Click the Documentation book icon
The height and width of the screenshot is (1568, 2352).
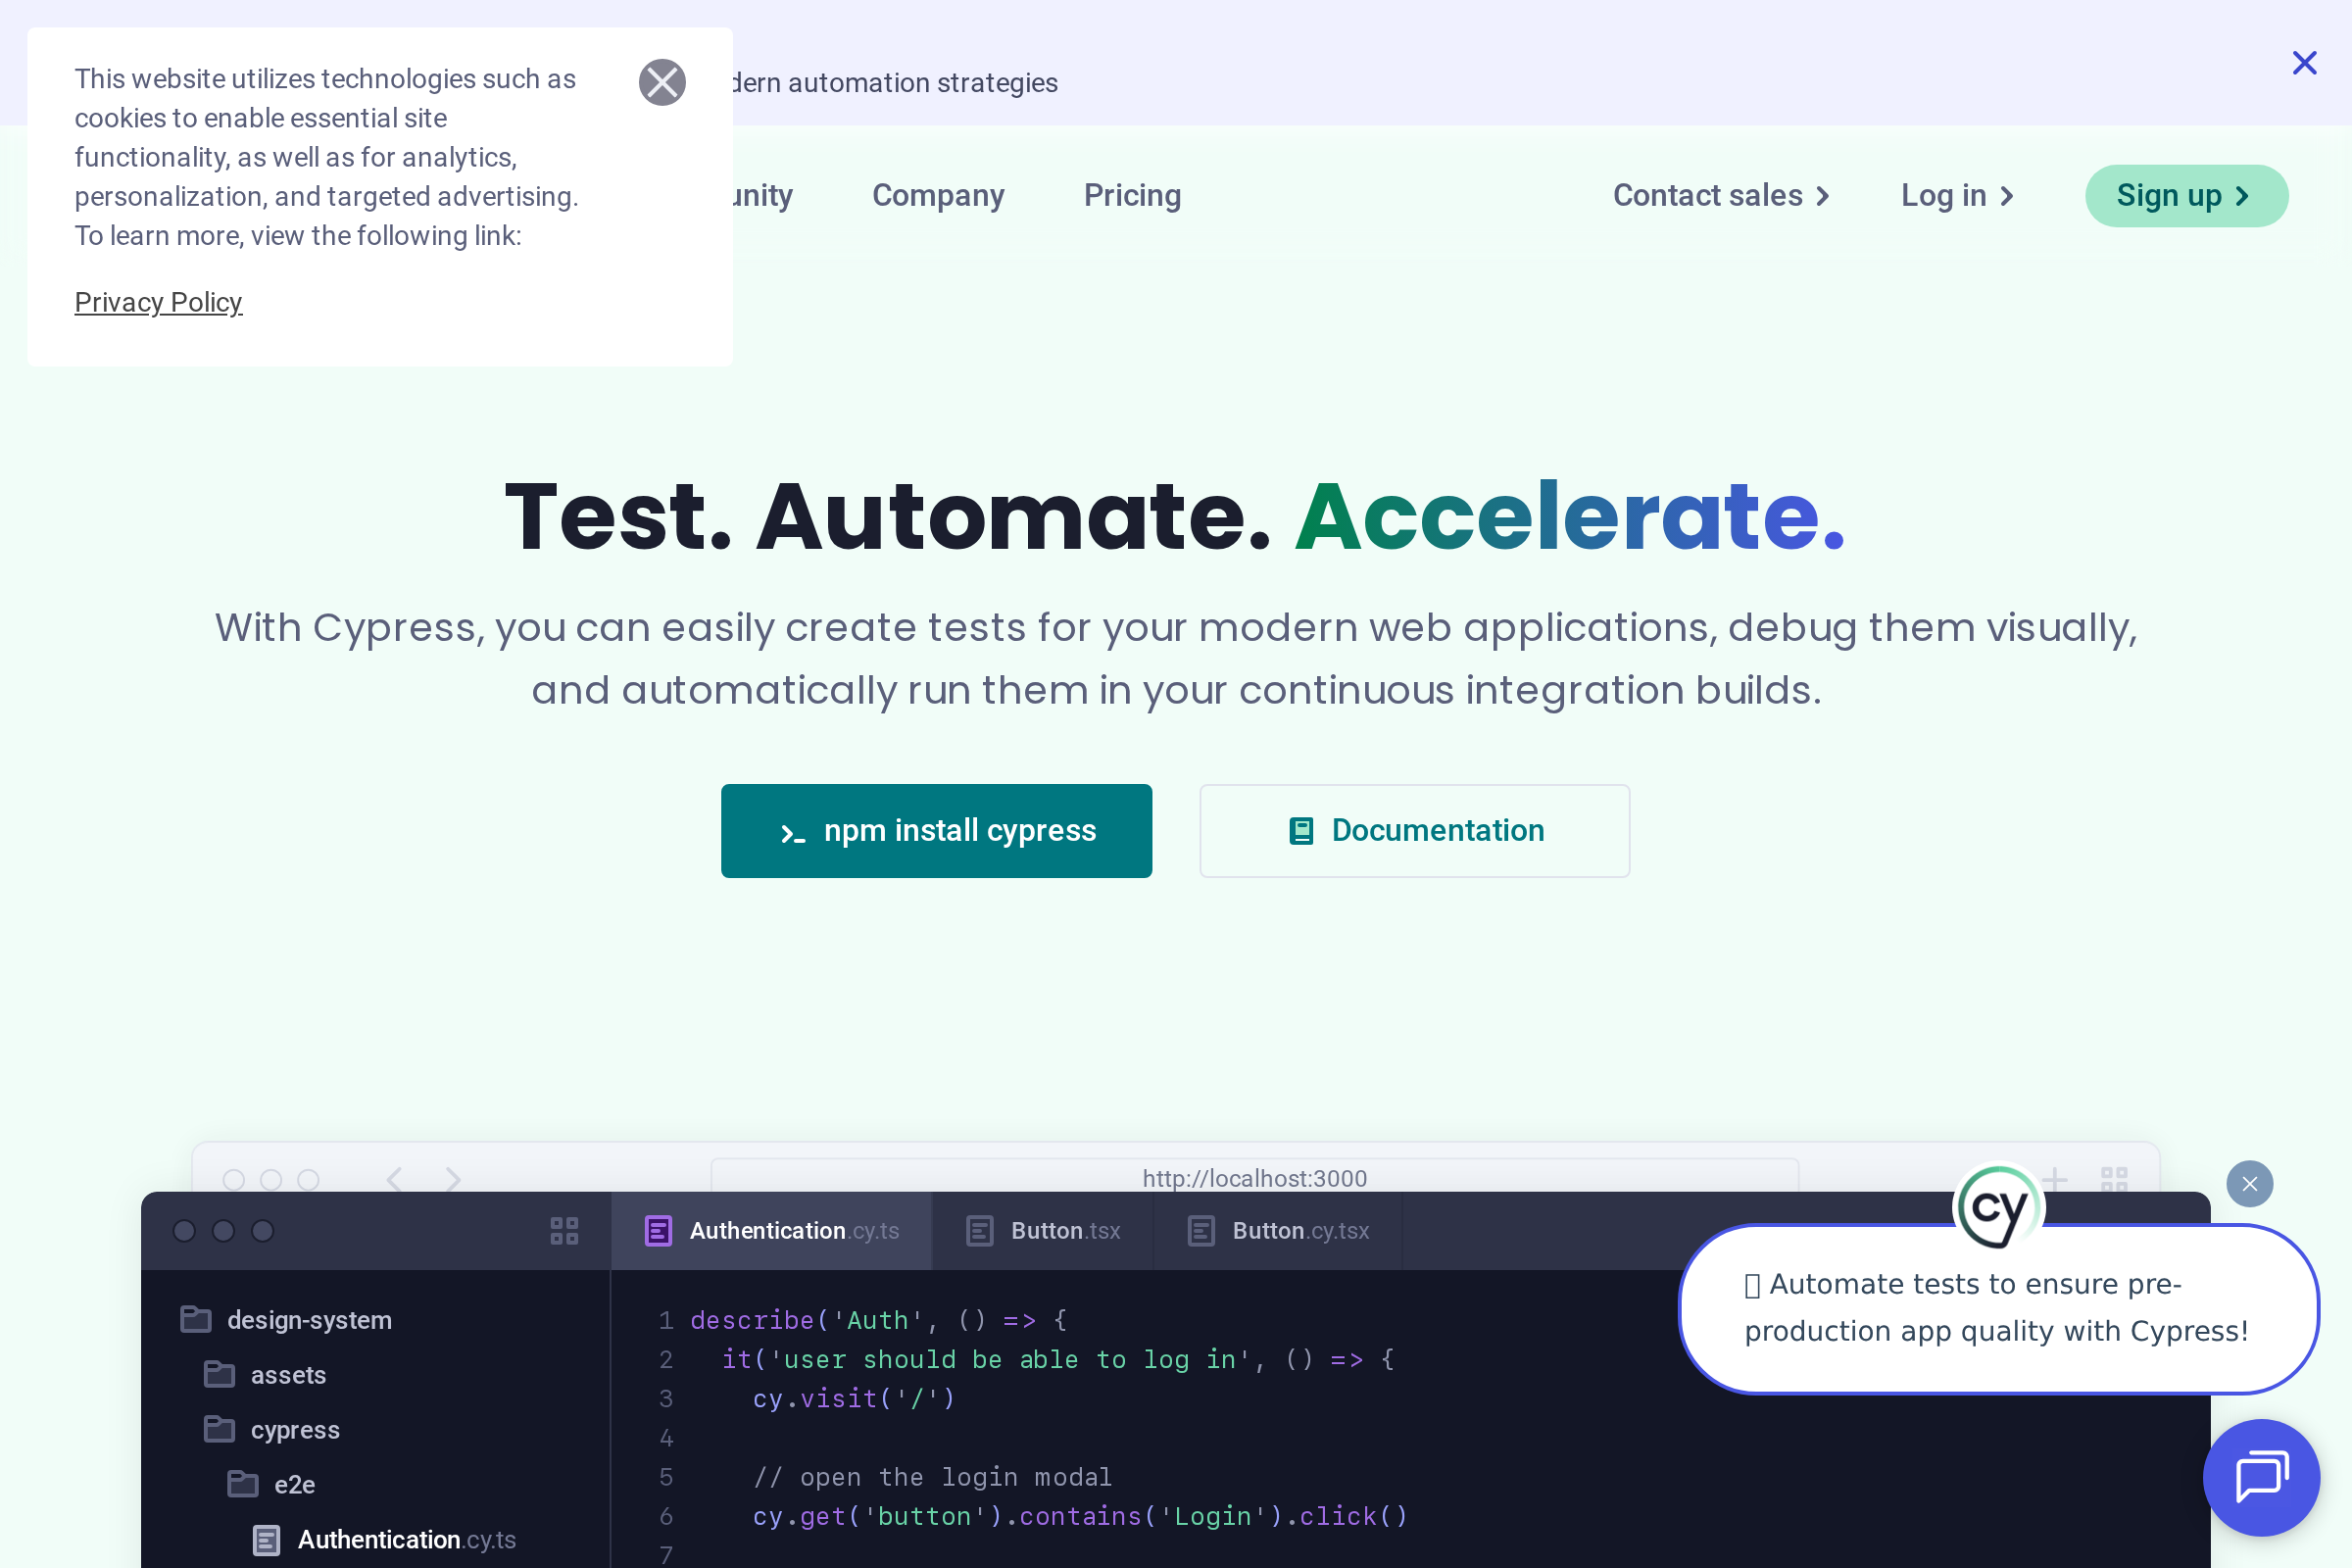pos(1300,831)
